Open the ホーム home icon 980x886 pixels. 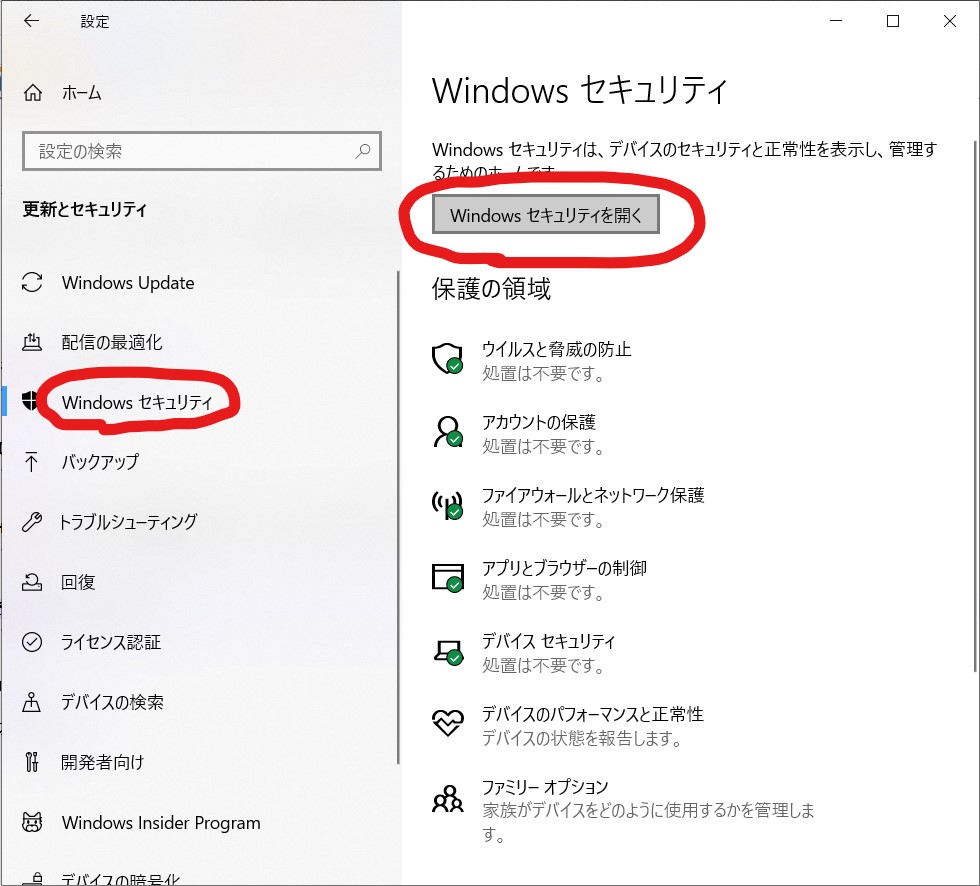coord(32,93)
